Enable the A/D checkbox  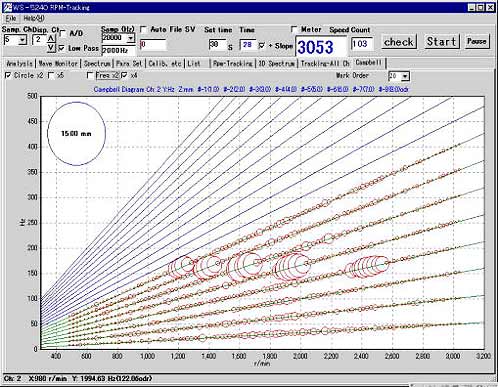[x=62, y=33]
